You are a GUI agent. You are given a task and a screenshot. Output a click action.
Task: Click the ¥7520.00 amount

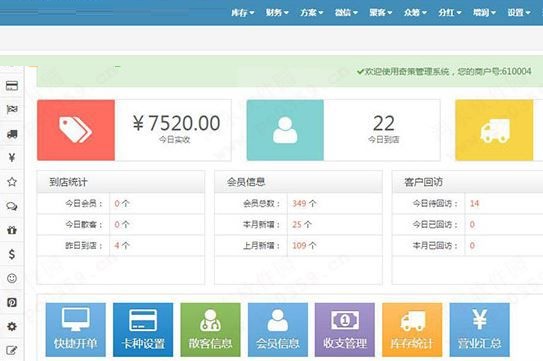point(176,123)
